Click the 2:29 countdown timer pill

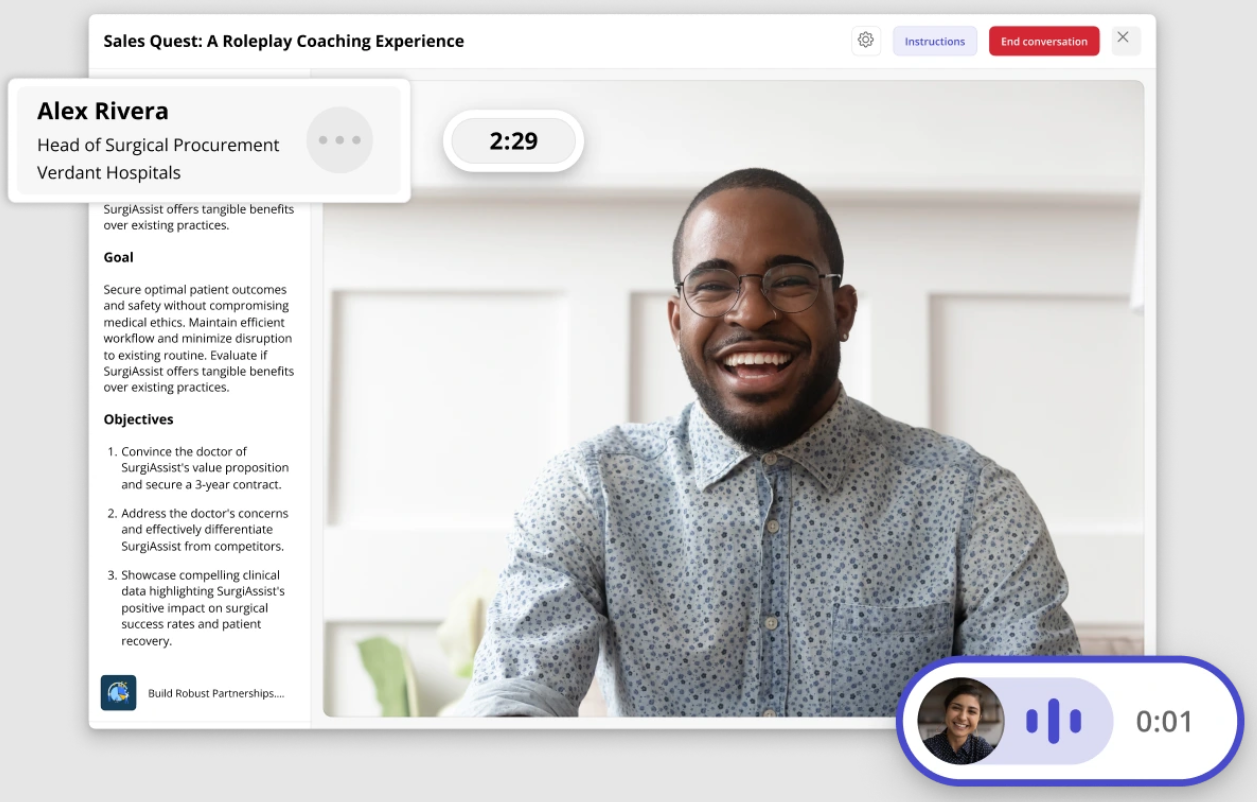coord(514,141)
